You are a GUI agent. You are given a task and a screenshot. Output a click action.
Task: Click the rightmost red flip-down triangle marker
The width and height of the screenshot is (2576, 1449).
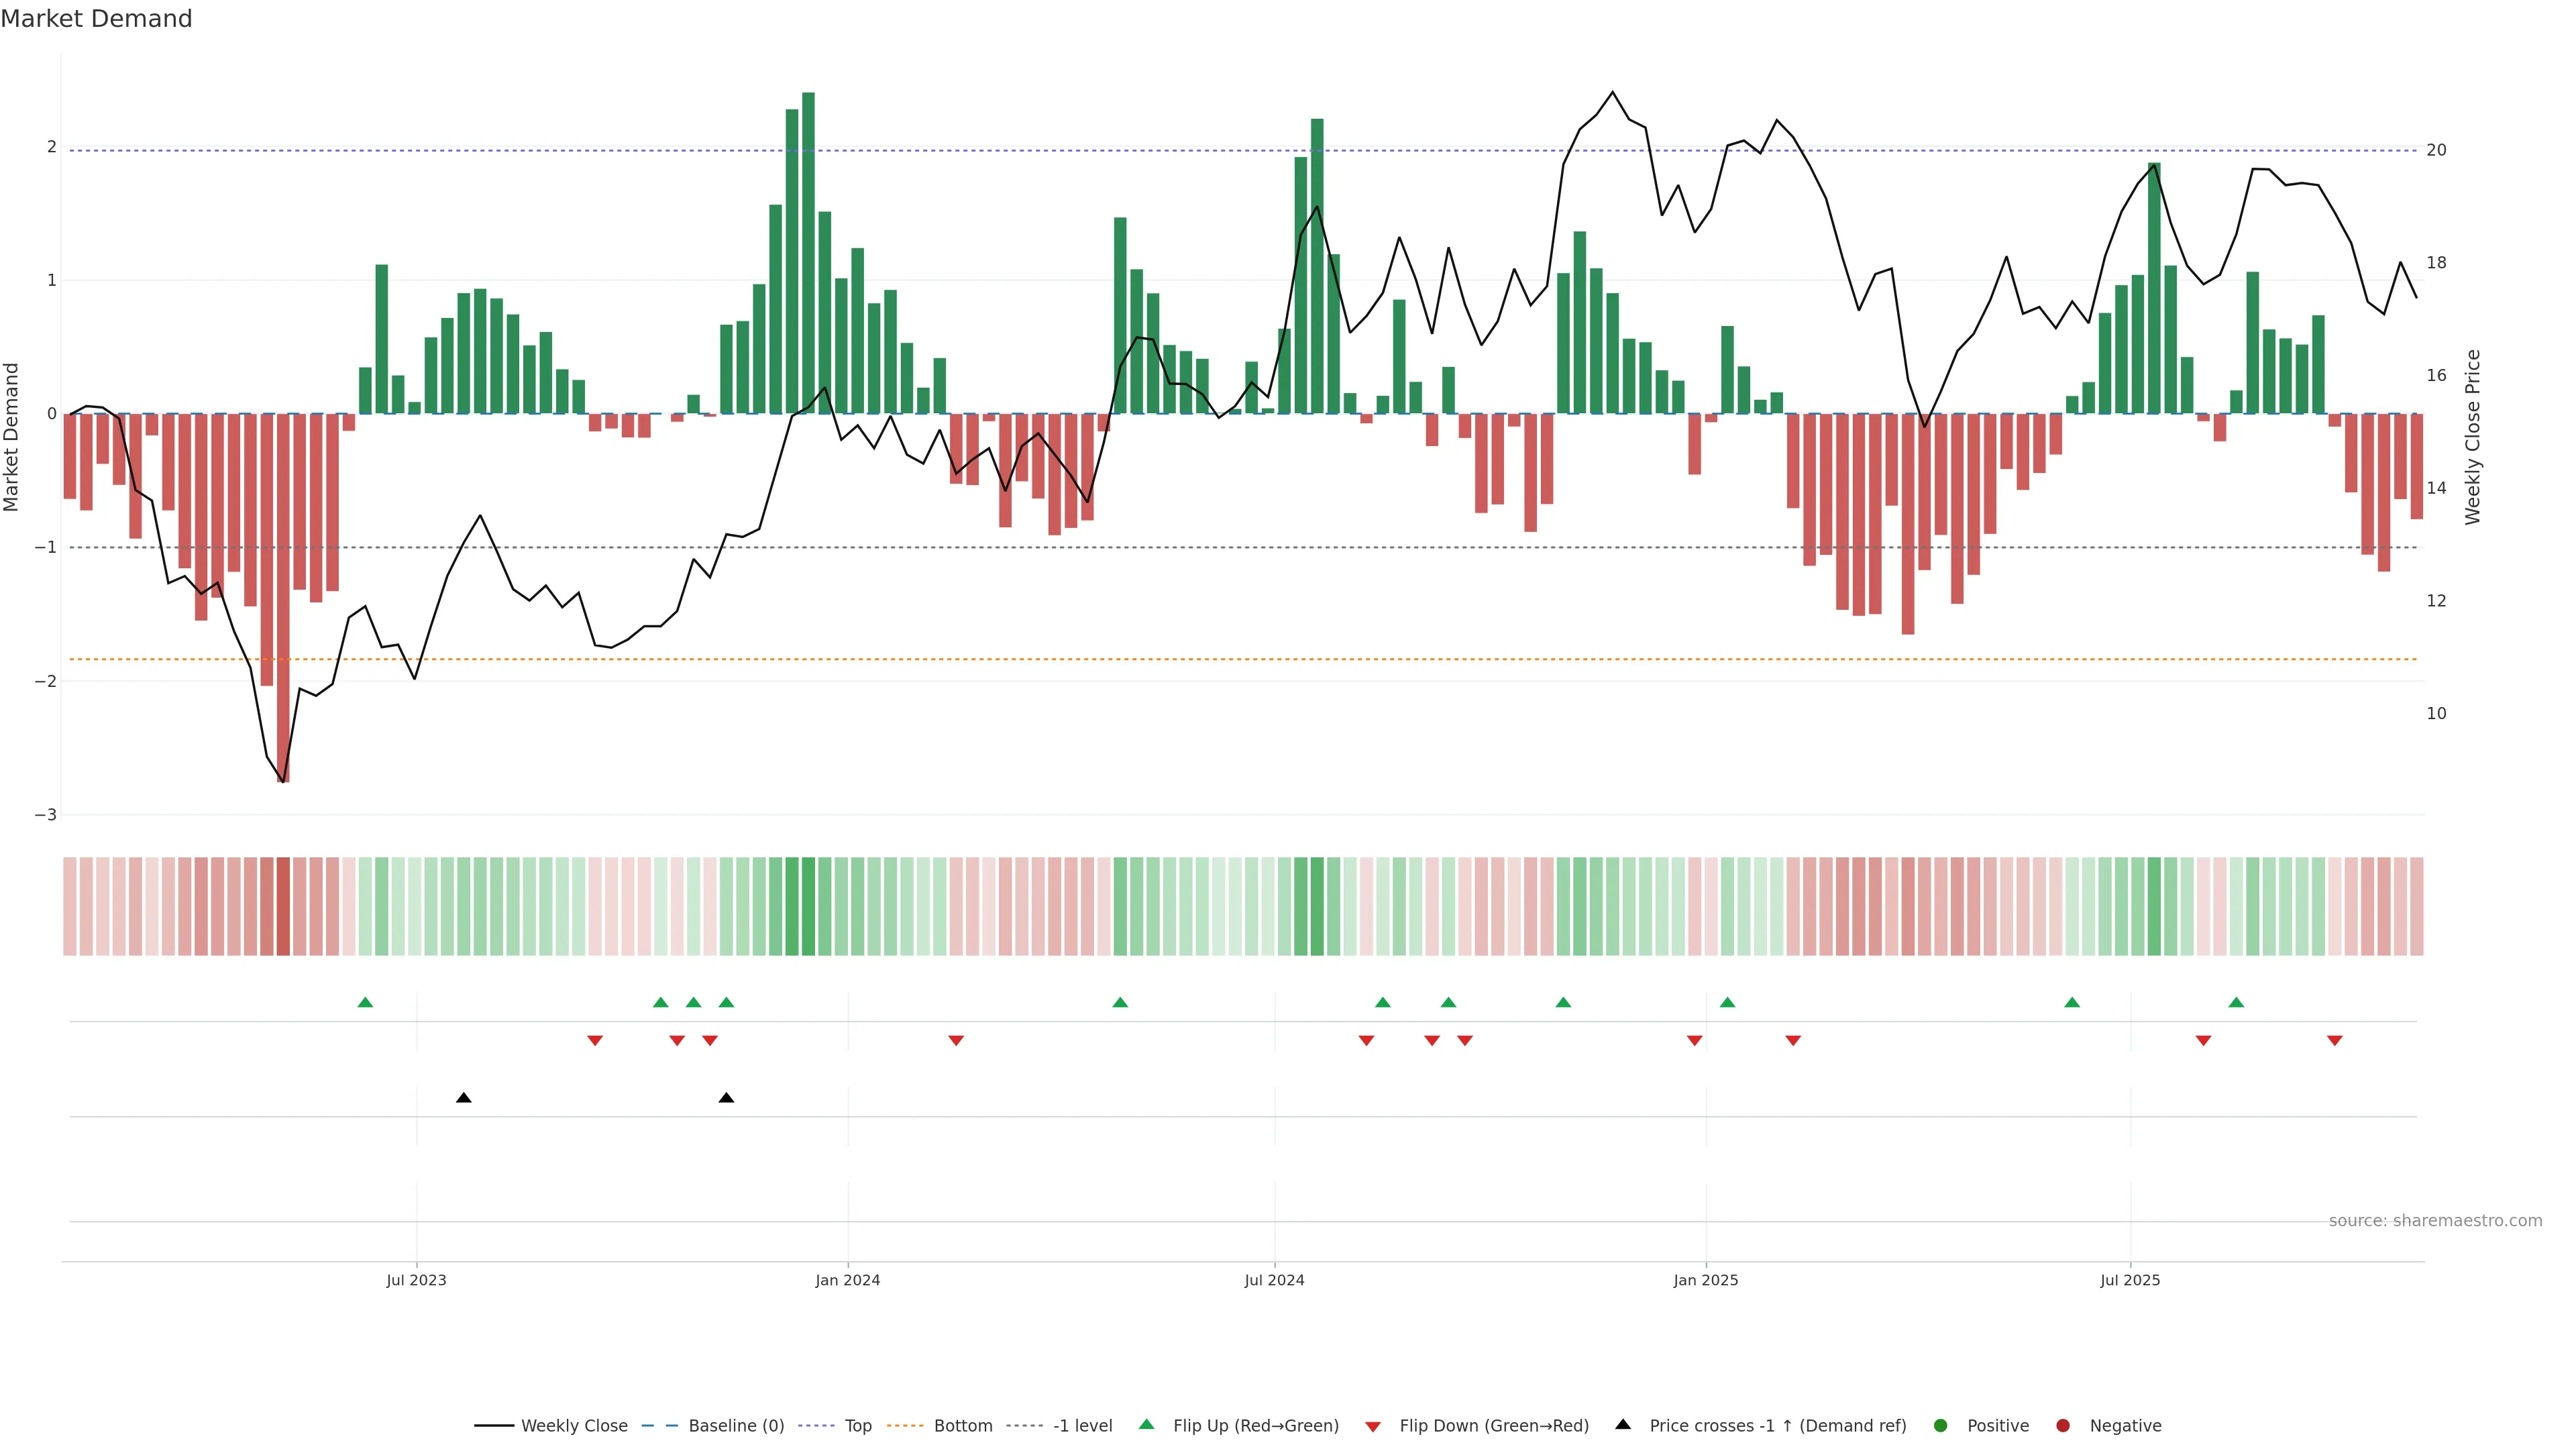[x=2335, y=1041]
